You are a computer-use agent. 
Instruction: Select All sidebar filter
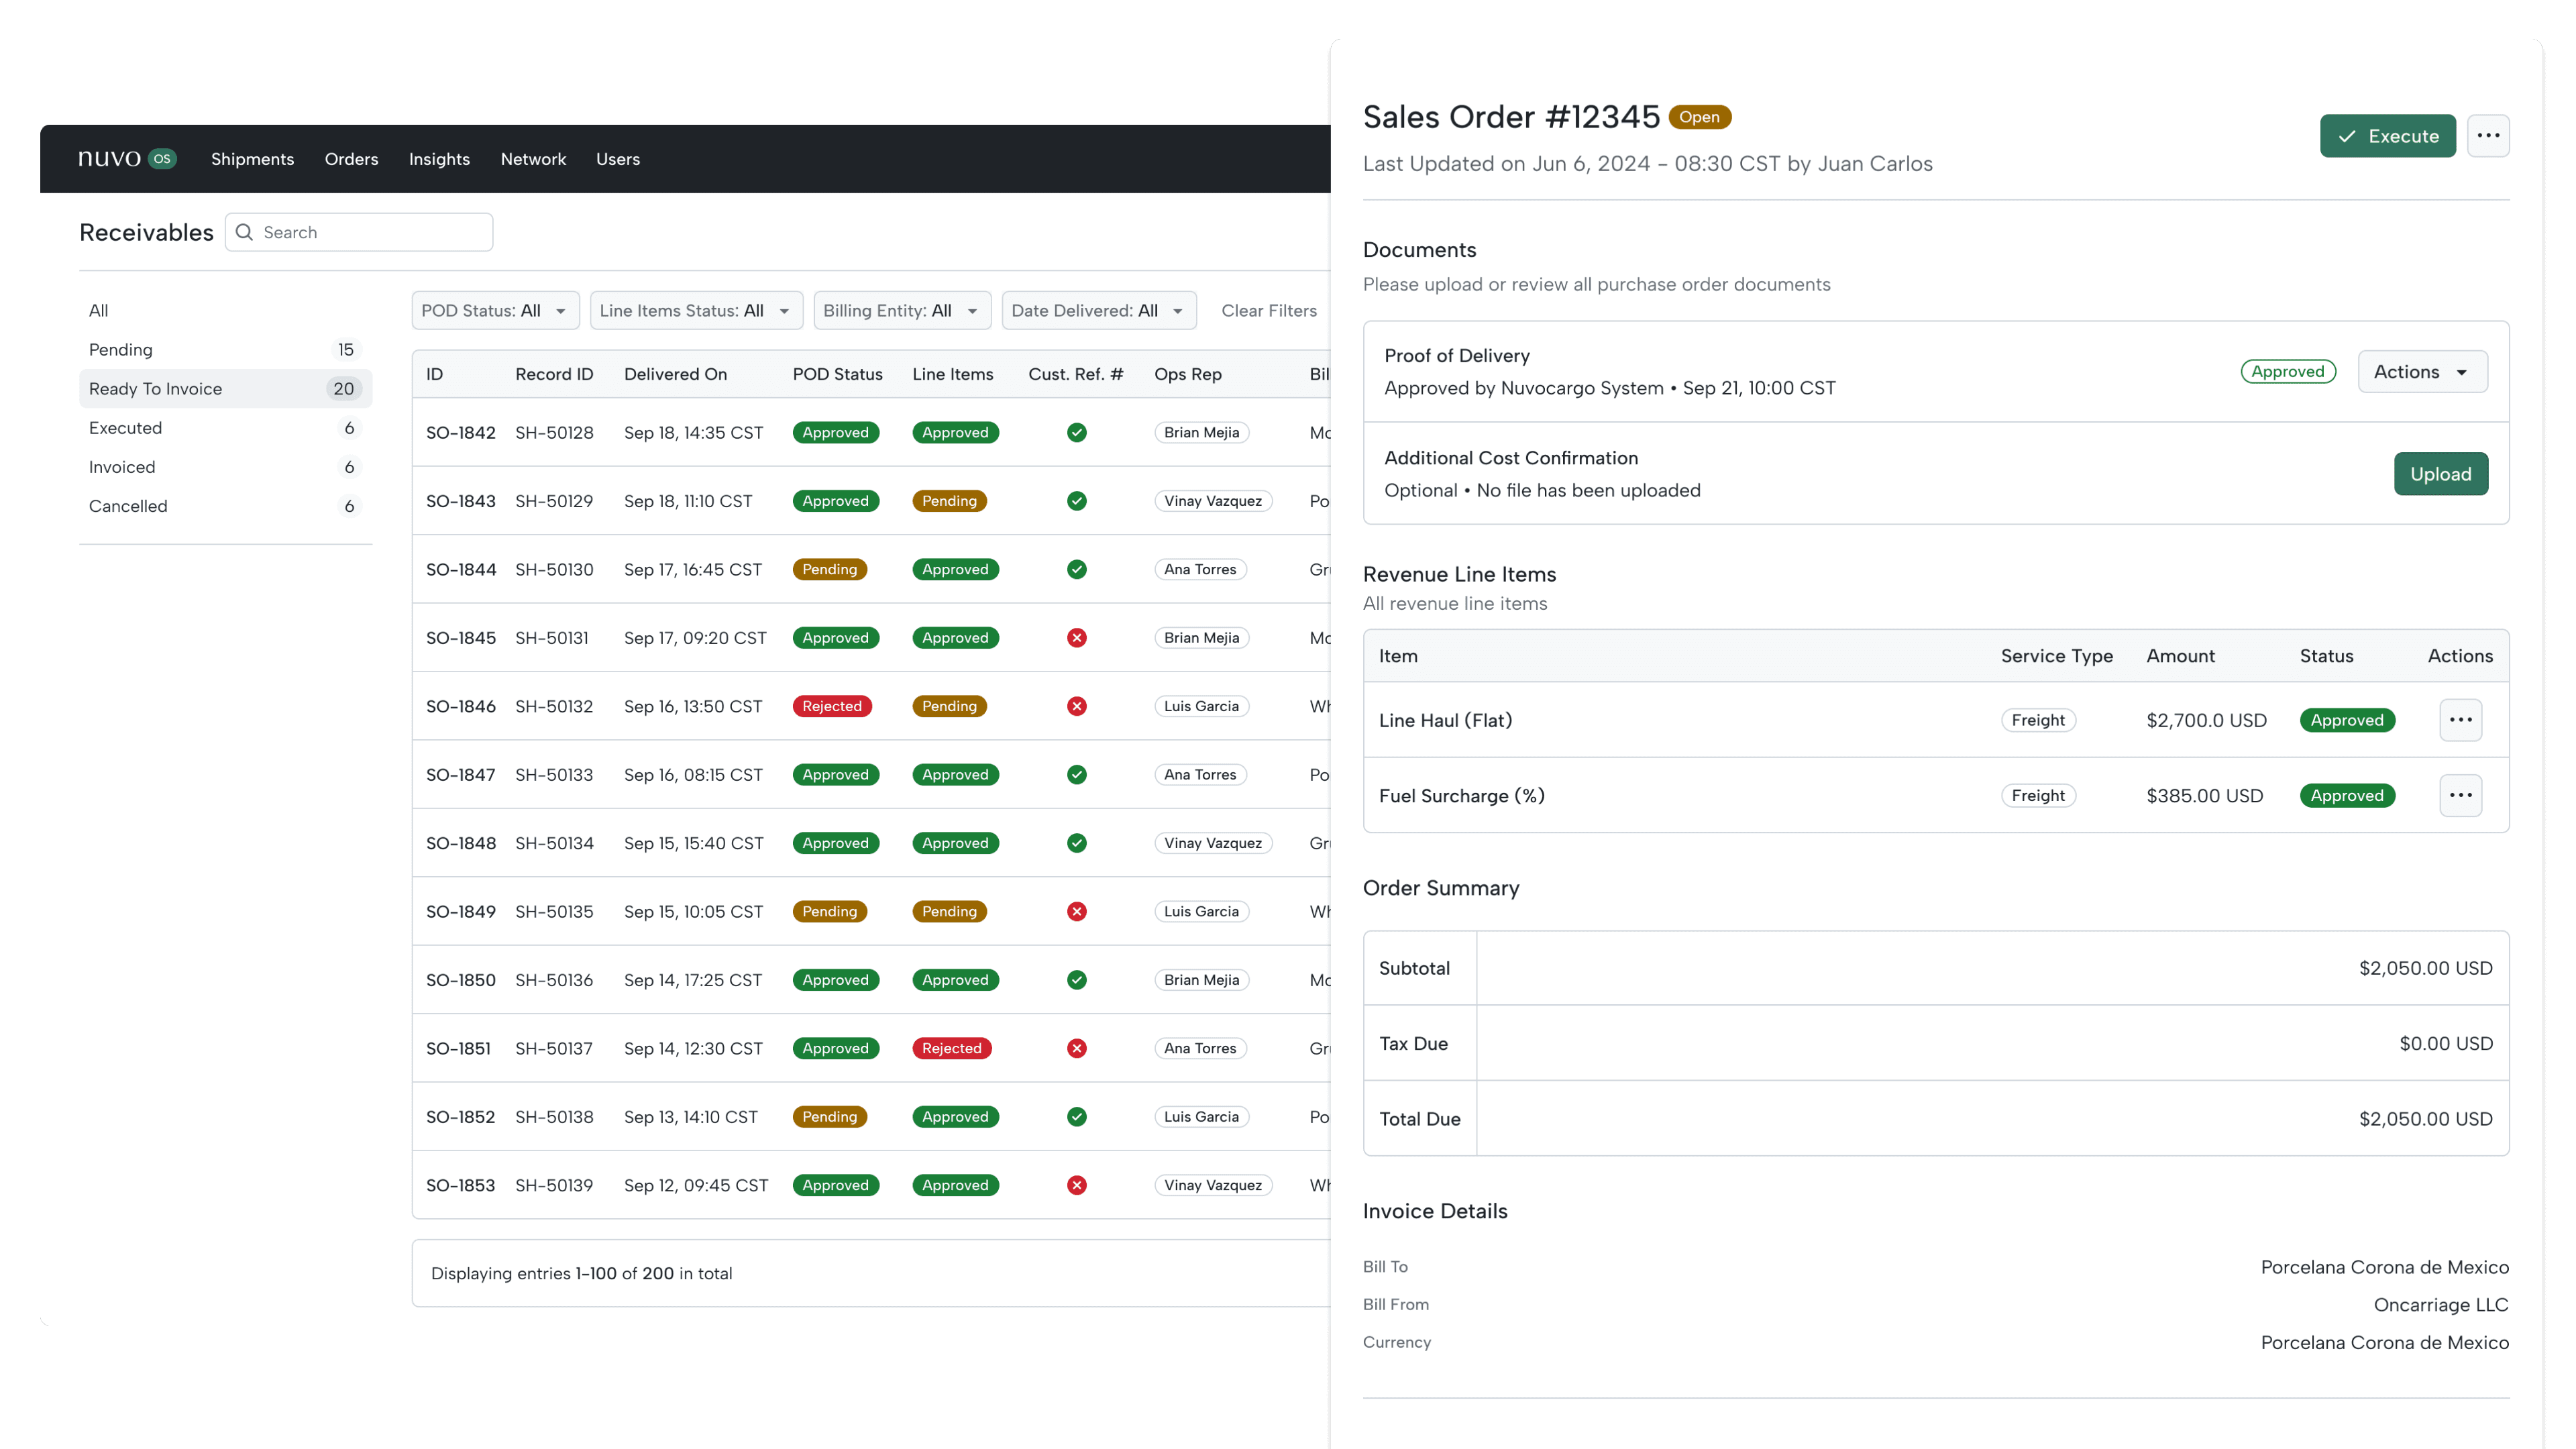tap(225, 310)
